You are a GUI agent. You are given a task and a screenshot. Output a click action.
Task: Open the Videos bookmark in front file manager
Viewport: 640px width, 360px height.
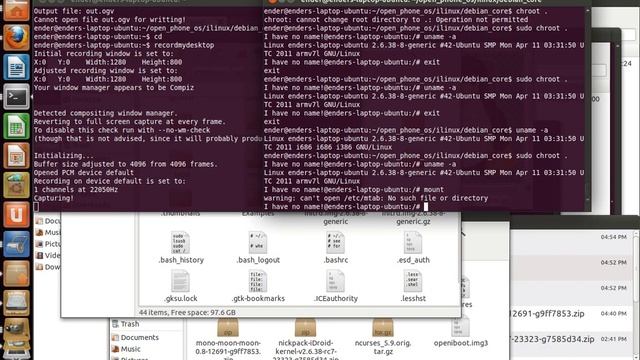[48, 256]
